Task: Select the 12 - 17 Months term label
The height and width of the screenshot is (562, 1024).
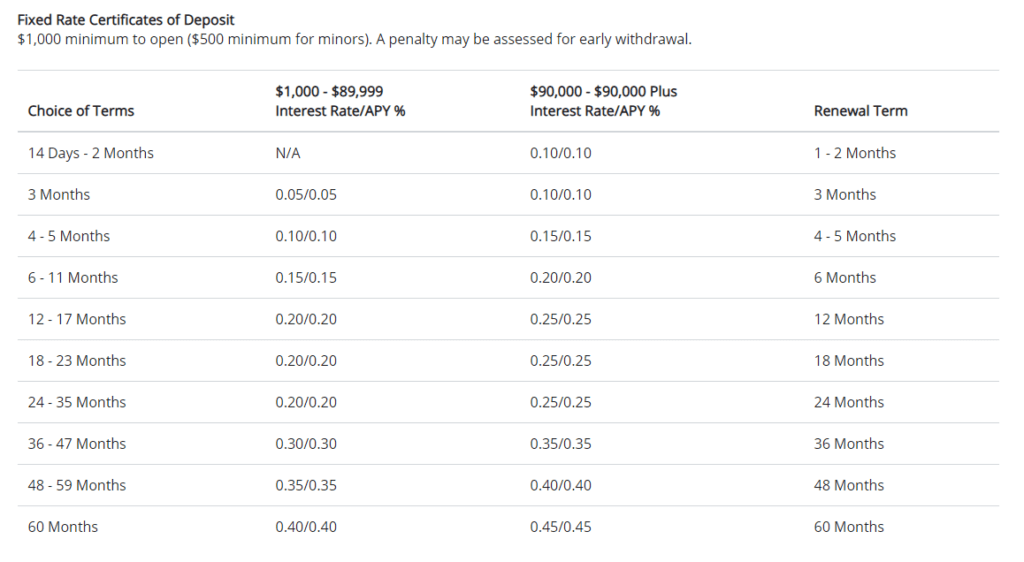Action: [x=76, y=319]
